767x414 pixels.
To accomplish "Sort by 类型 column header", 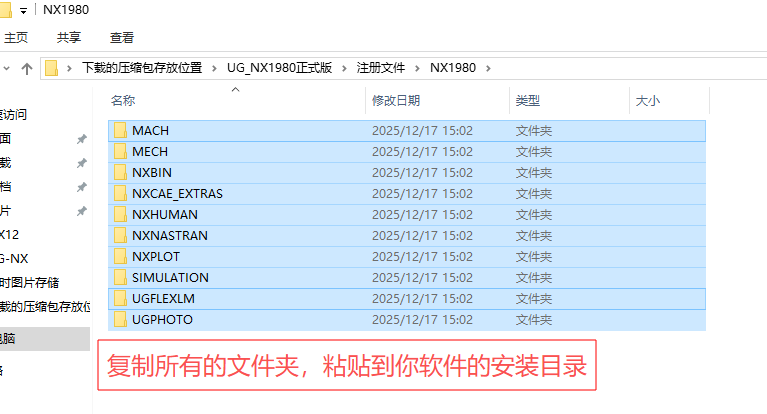I will coord(527,101).
